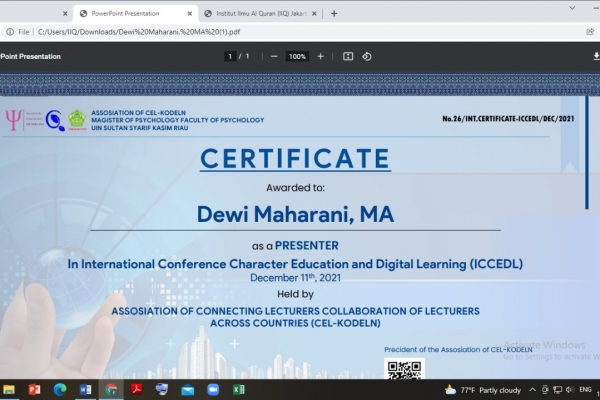Open Microsoft Edge from the taskbar

60,390
